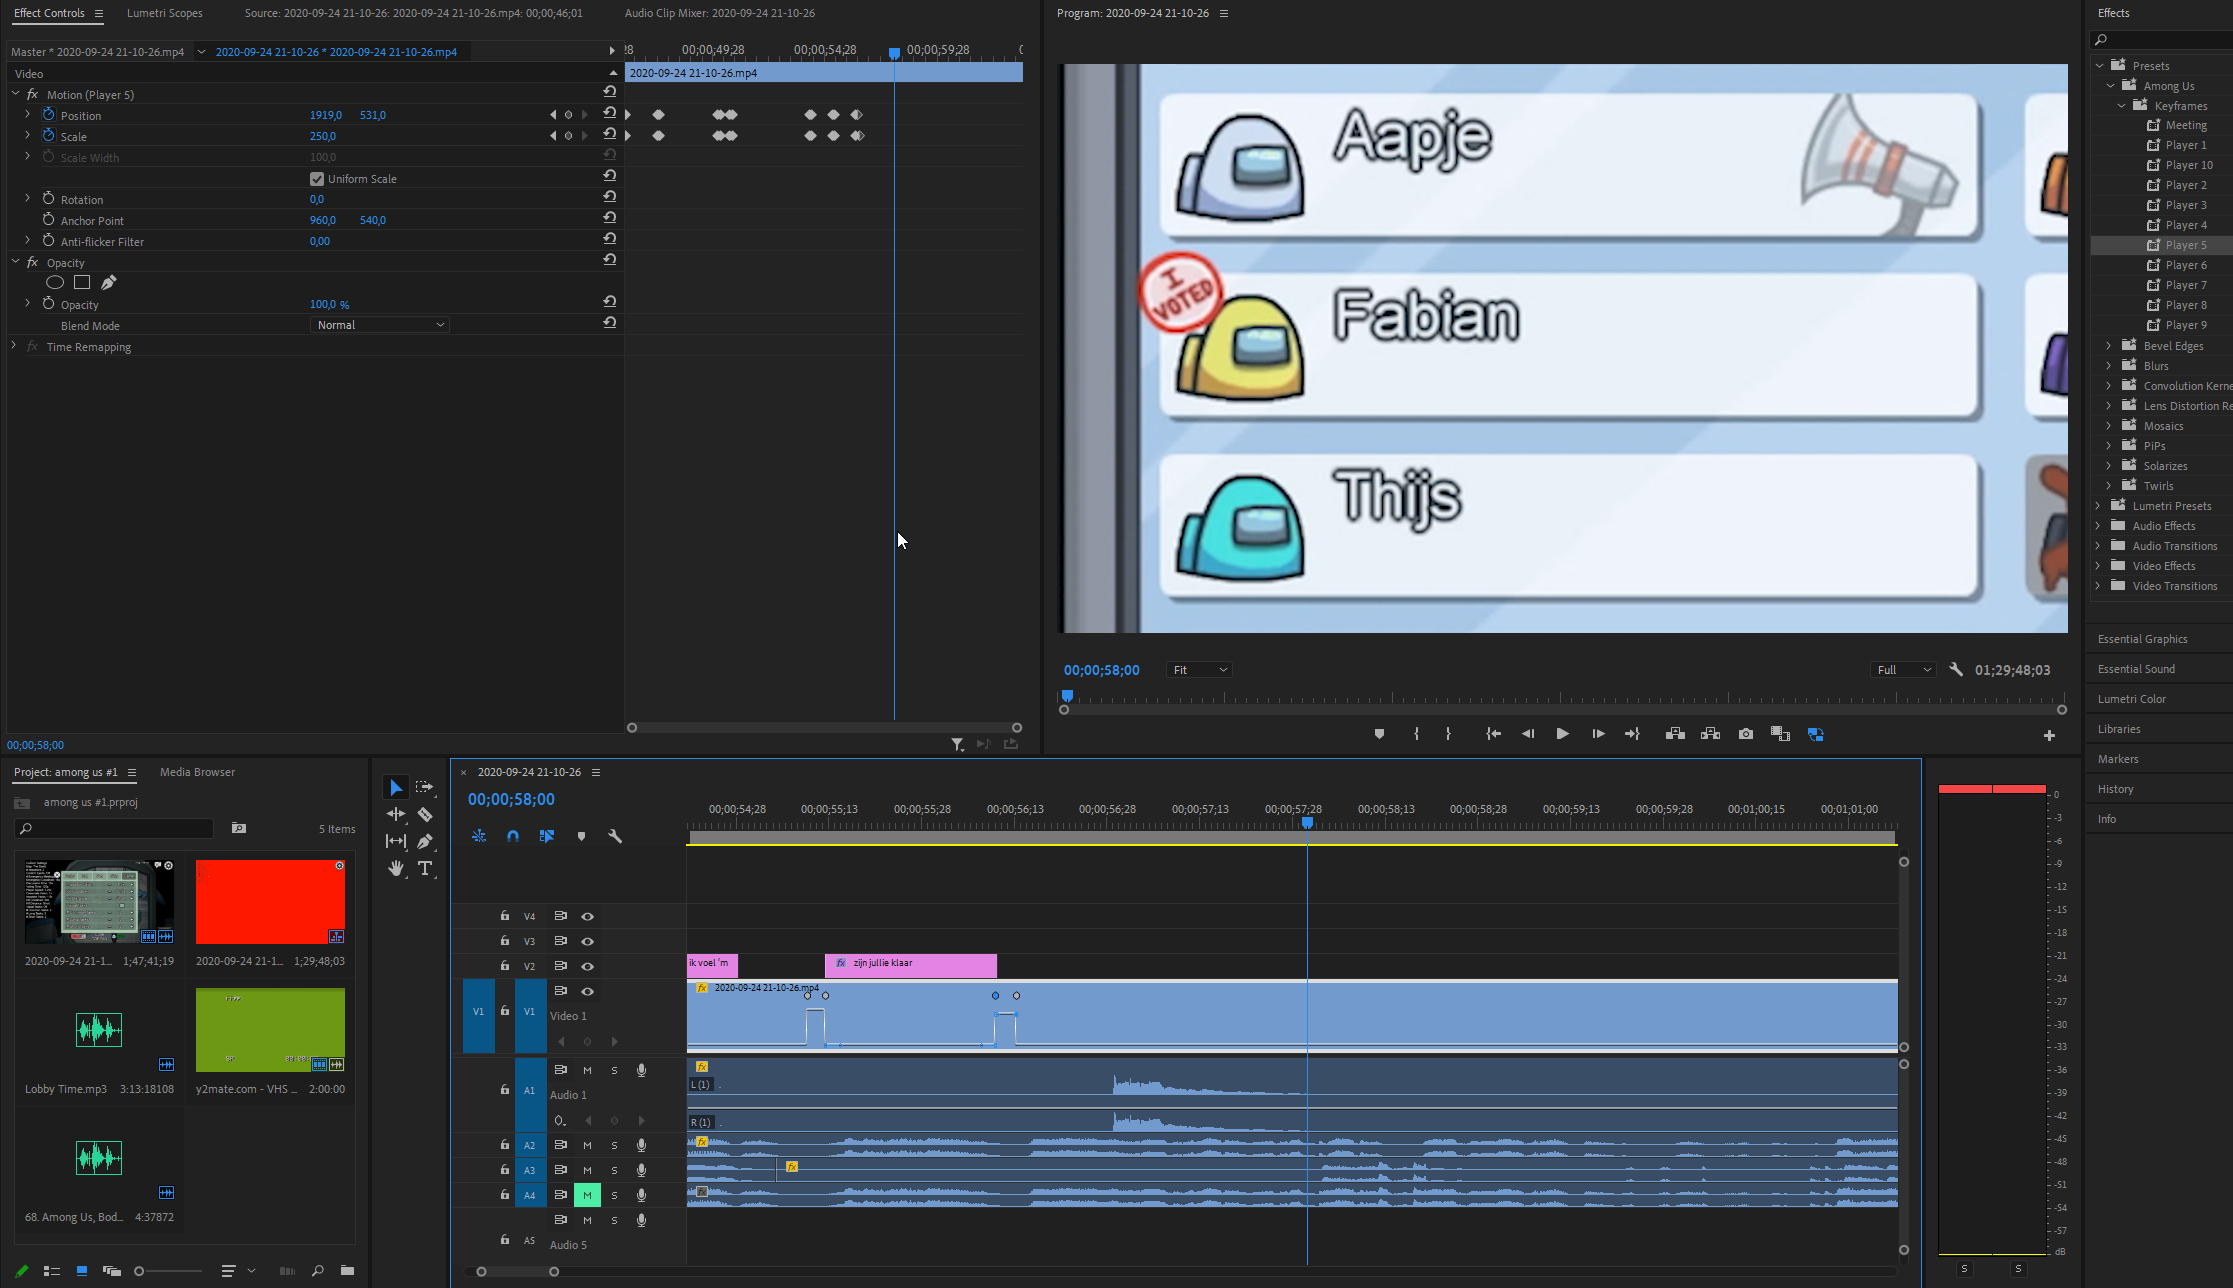Switch to the Lumetri Scopes tab

164,13
